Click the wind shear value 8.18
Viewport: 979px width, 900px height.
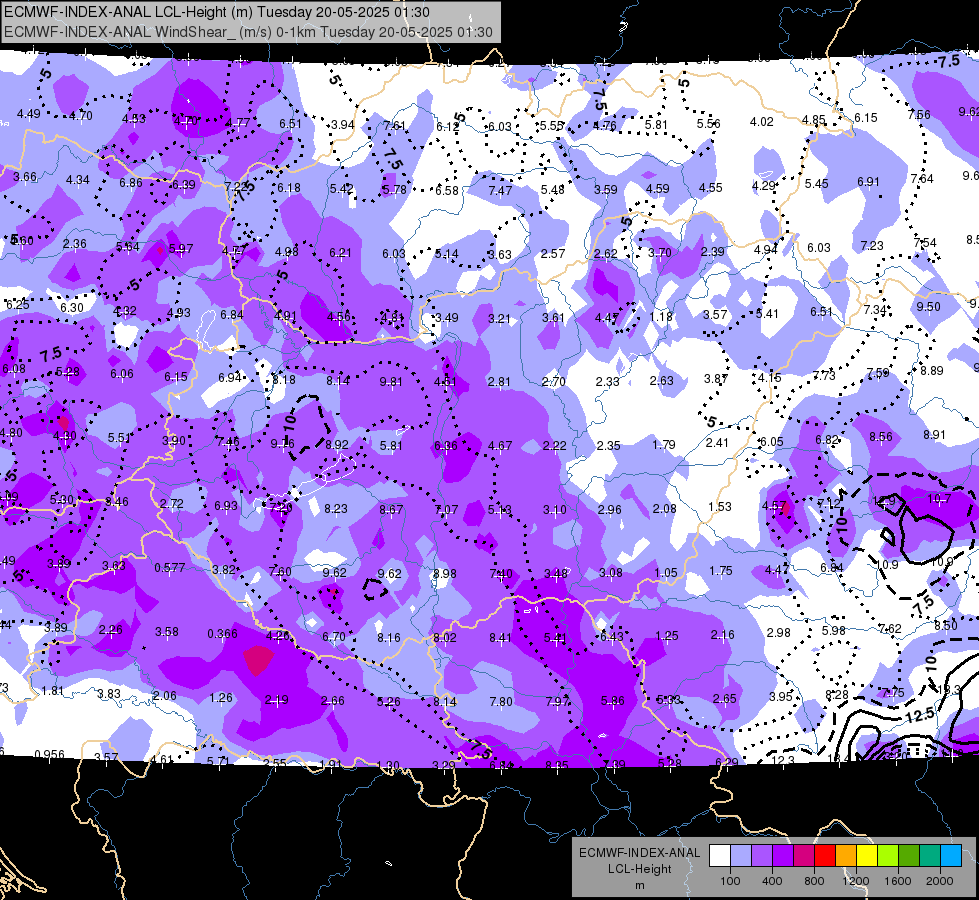(284, 380)
